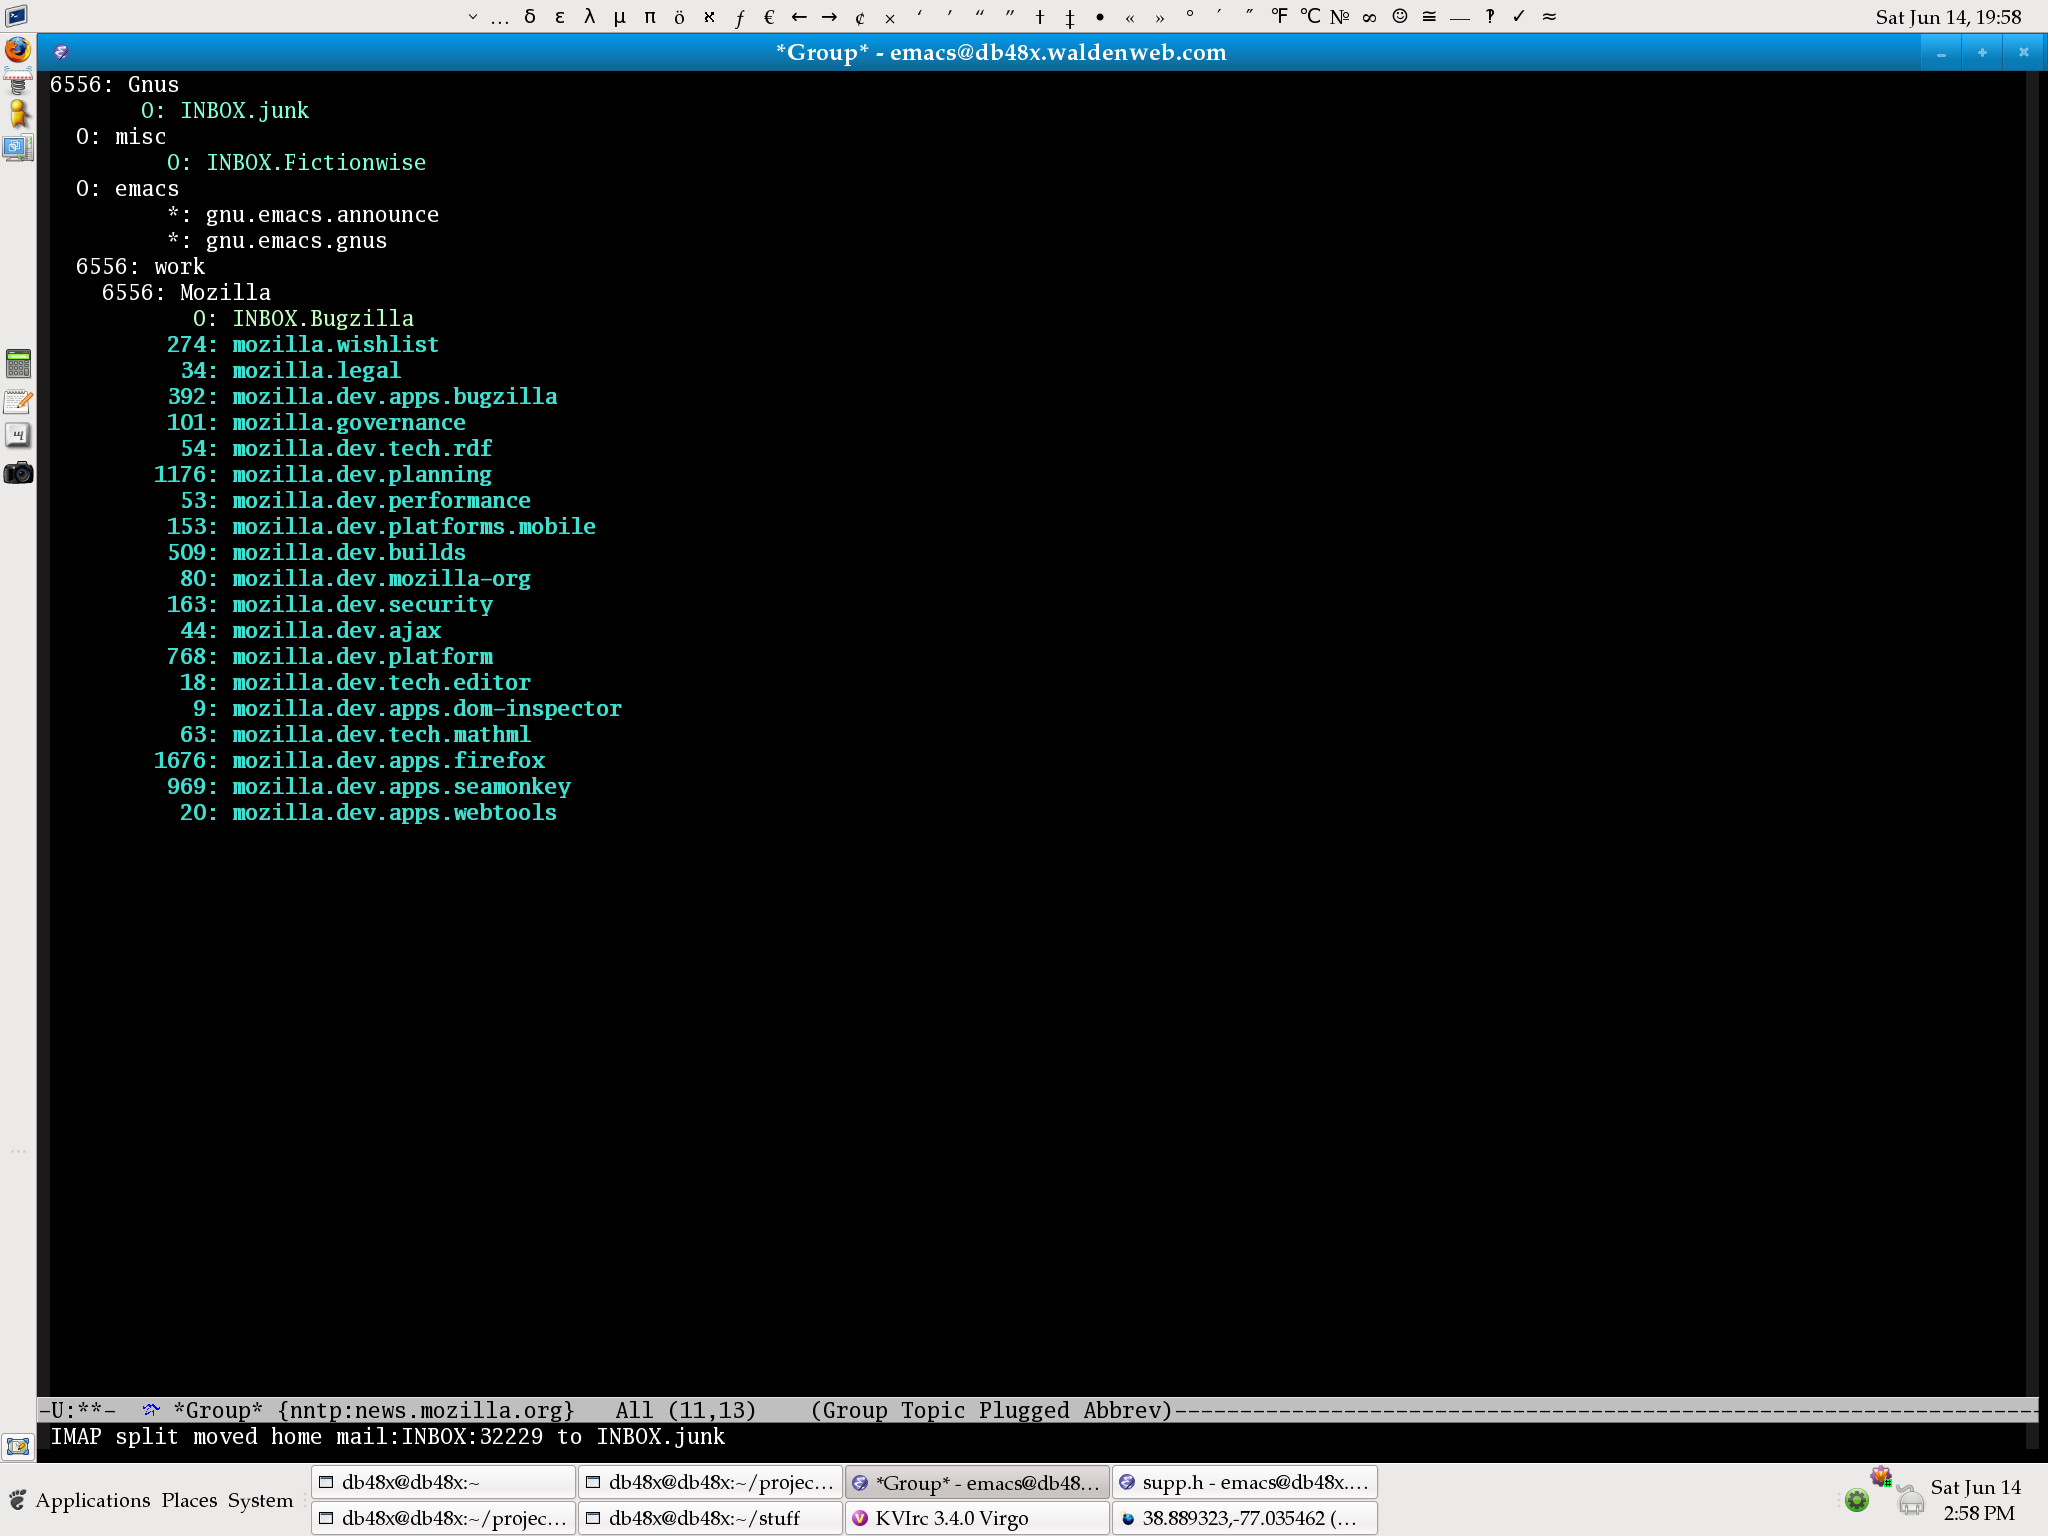Insert the approximately-equal symbol from the palette
The width and height of the screenshot is (2048, 1536).
(1549, 16)
